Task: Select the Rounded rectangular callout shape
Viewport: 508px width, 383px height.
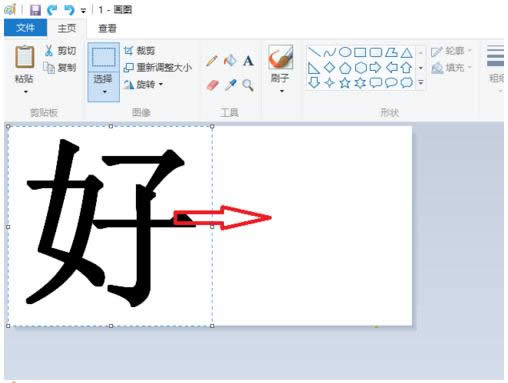Action: coord(376,82)
